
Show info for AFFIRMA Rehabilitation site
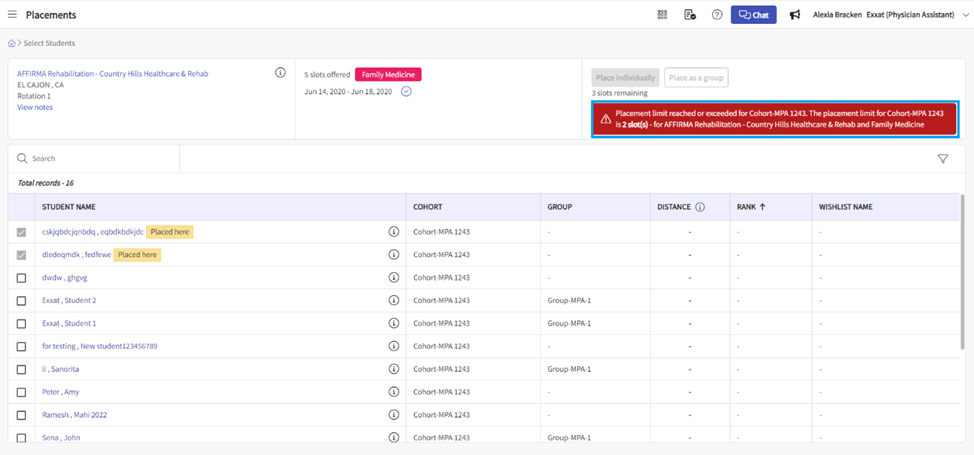tap(280, 73)
